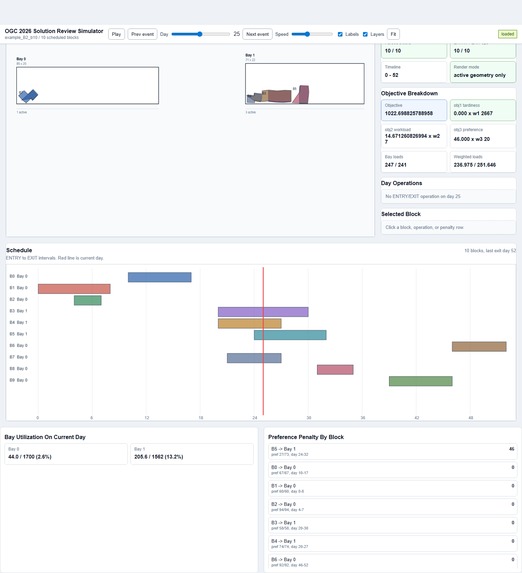Select the B9 green schedule bar

[421, 381]
